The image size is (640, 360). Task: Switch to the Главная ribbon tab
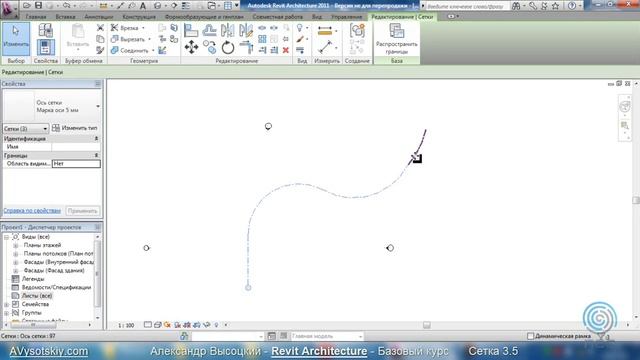[36, 17]
